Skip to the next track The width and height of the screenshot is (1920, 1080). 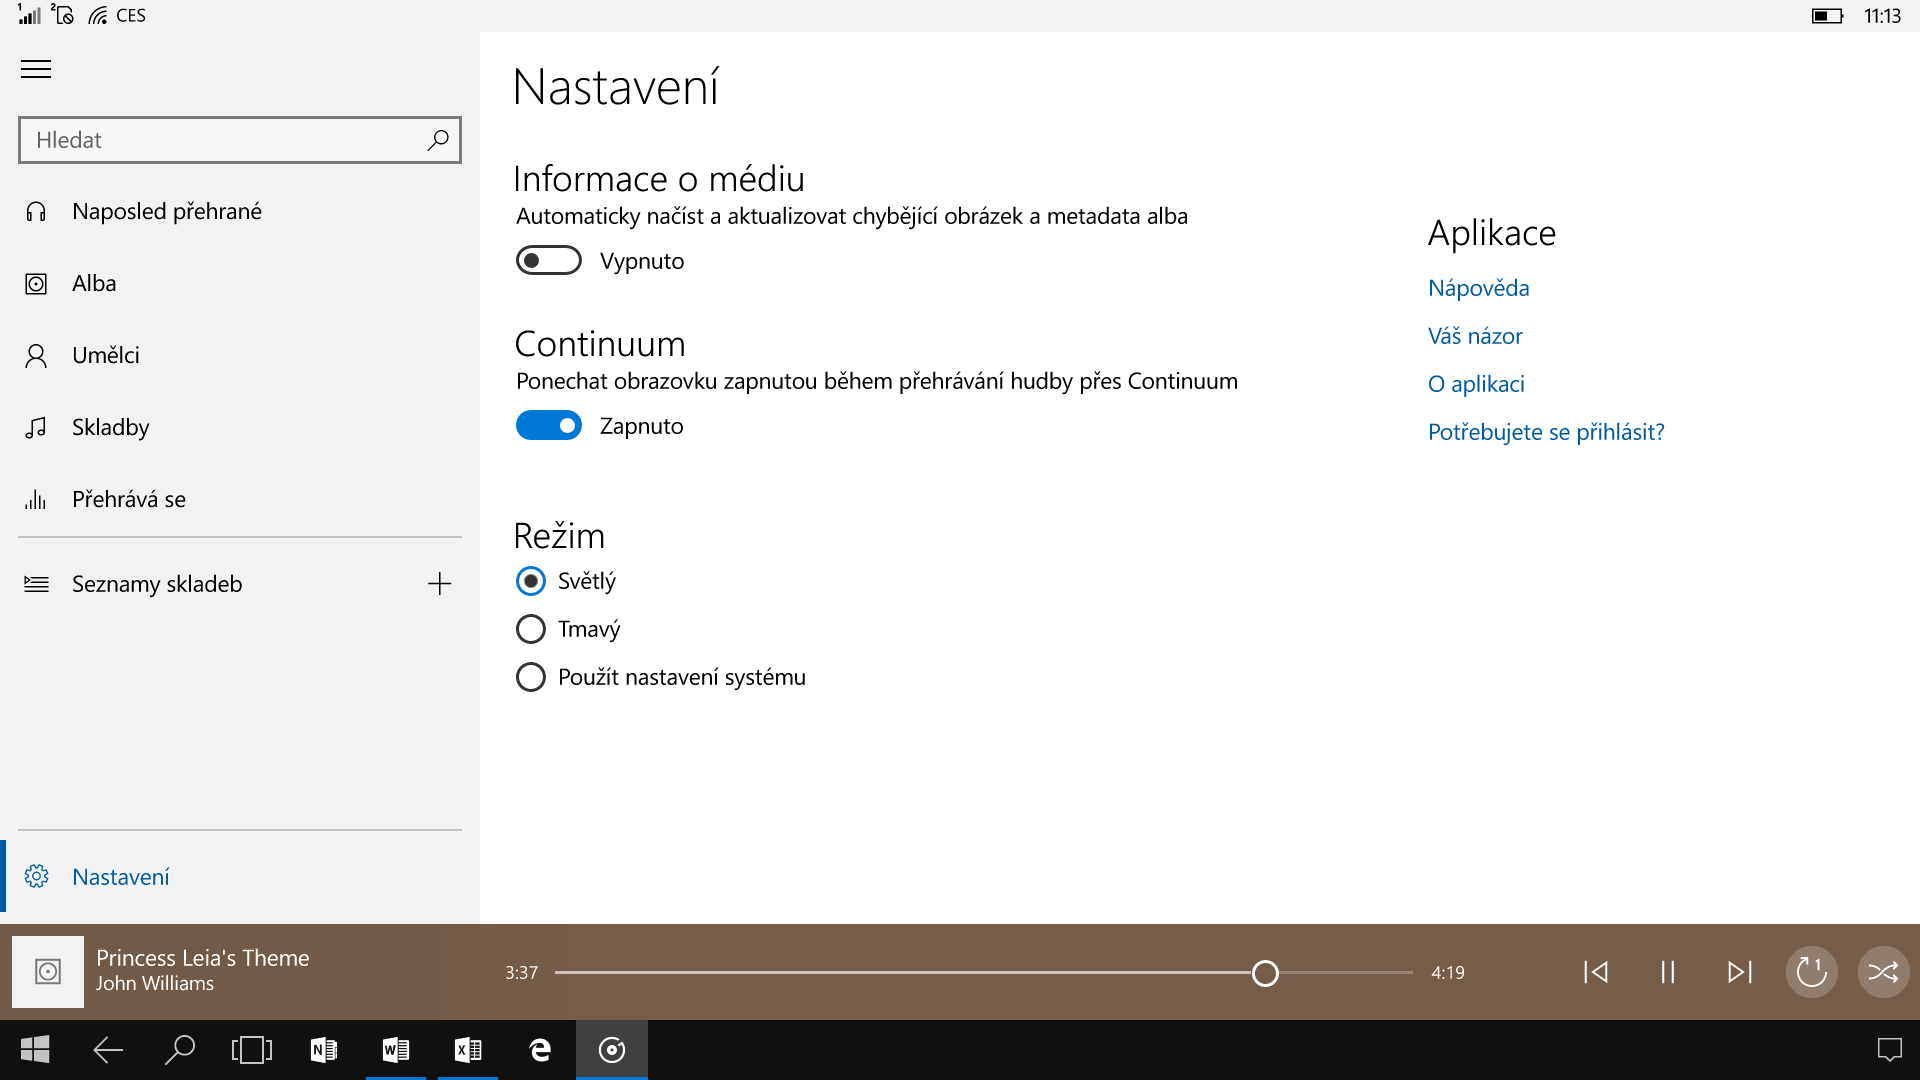coord(1740,971)
